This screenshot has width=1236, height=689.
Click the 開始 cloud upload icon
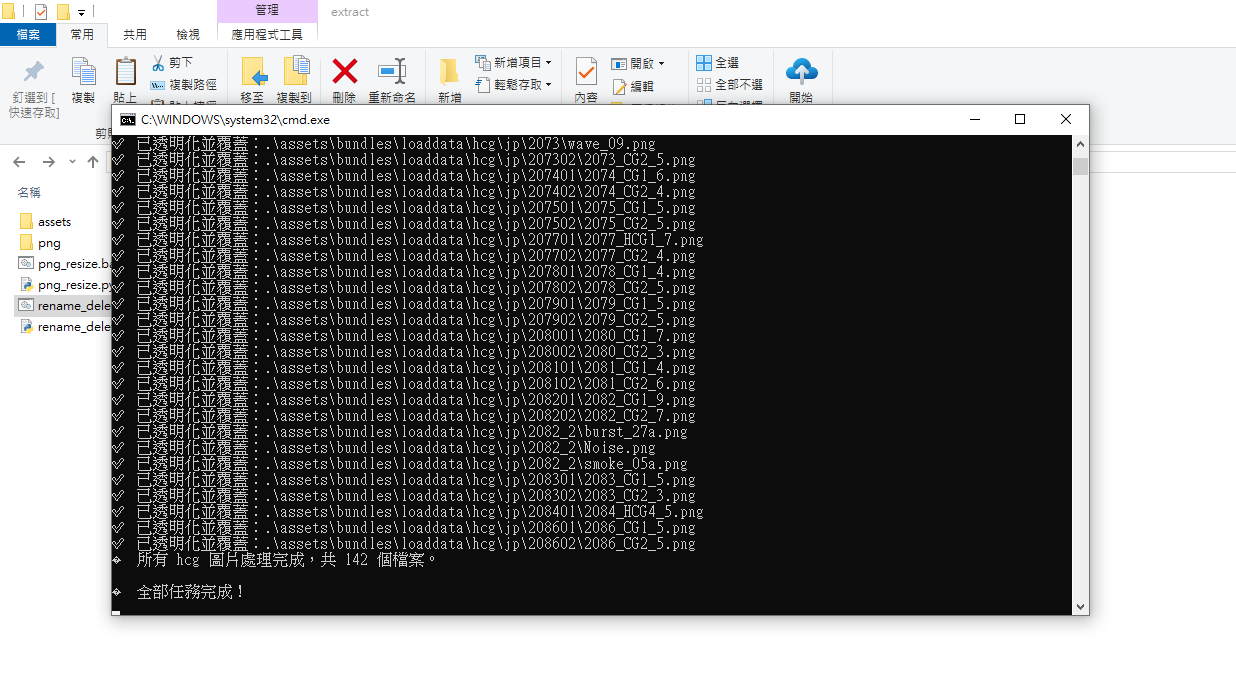click(801, 71)
